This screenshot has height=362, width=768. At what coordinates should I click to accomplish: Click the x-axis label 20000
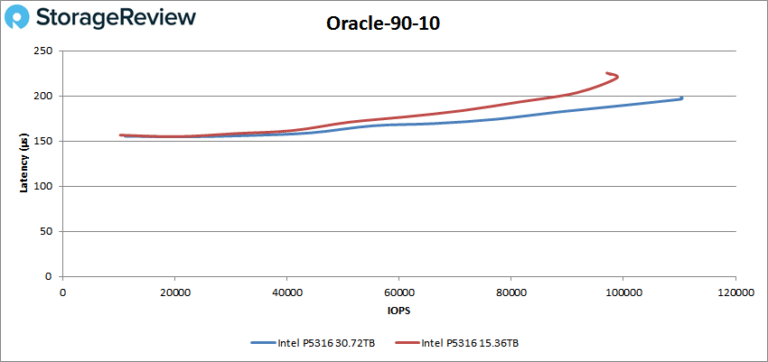pos(174,292)
